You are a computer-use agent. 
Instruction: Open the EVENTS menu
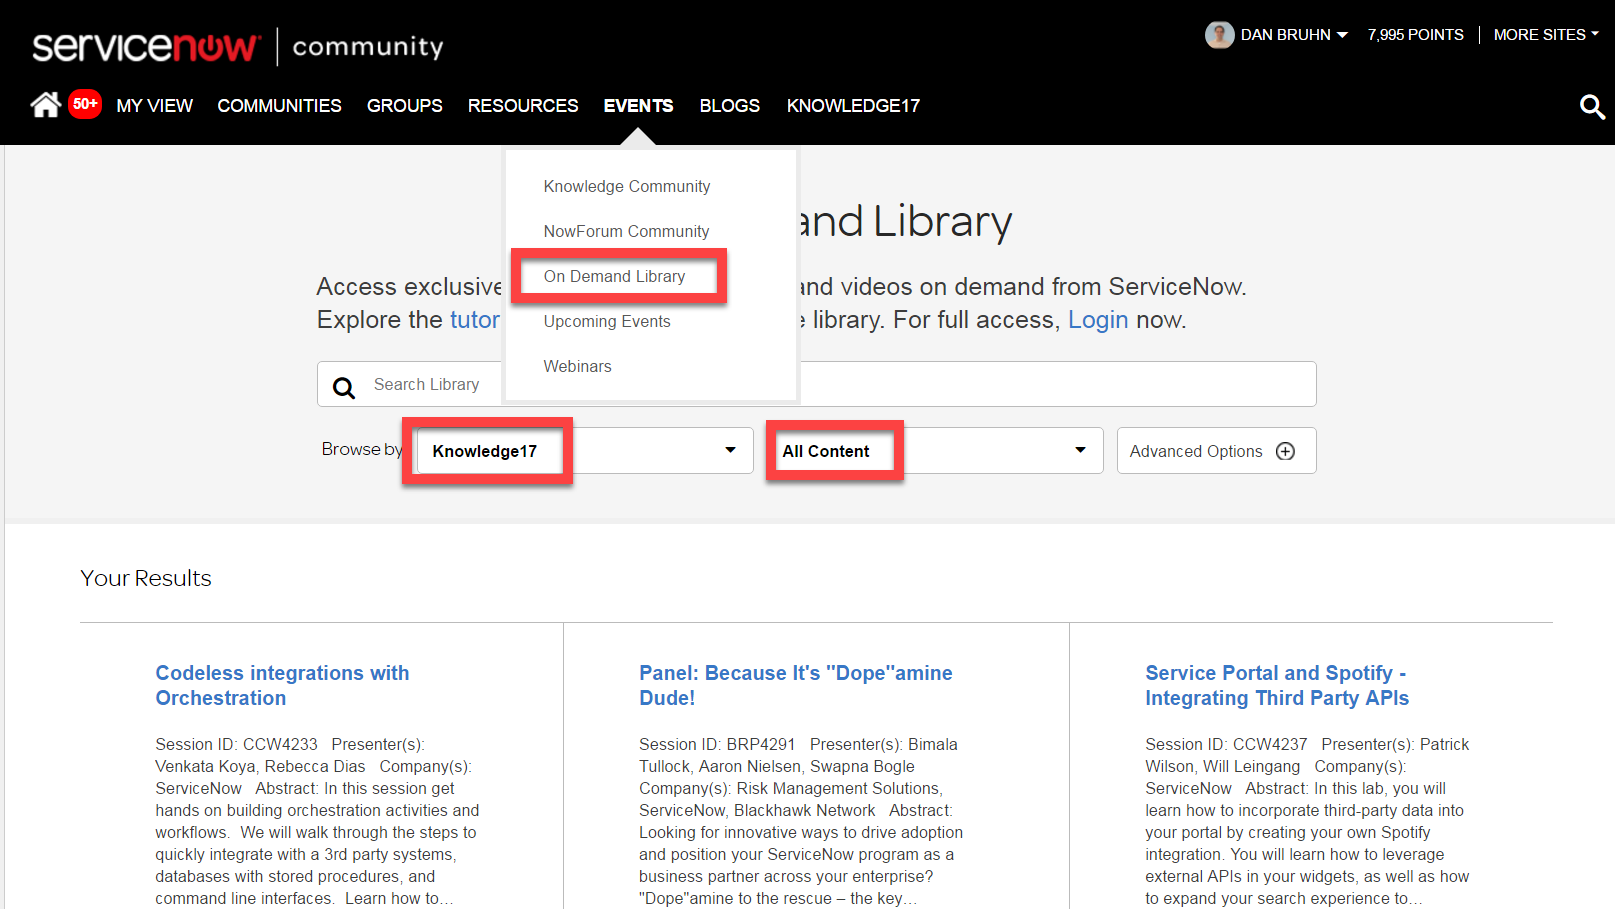click(x=638, y=105)
